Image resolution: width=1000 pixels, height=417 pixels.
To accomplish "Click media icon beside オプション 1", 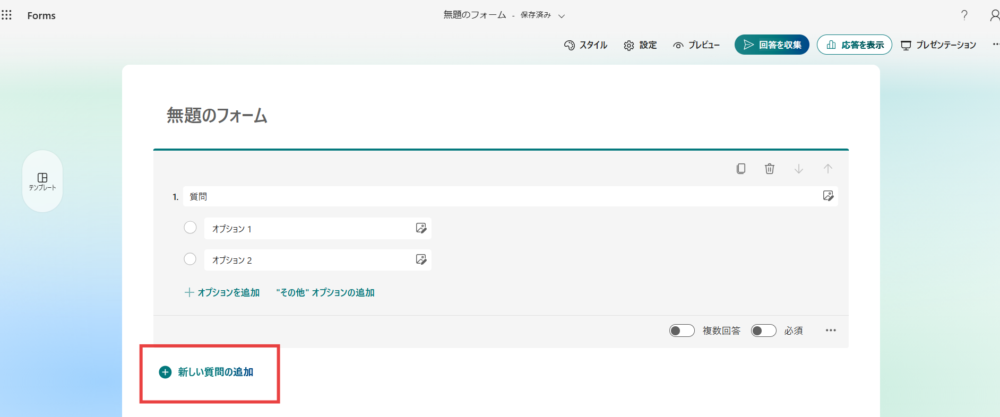I will [x=421, y=229].
